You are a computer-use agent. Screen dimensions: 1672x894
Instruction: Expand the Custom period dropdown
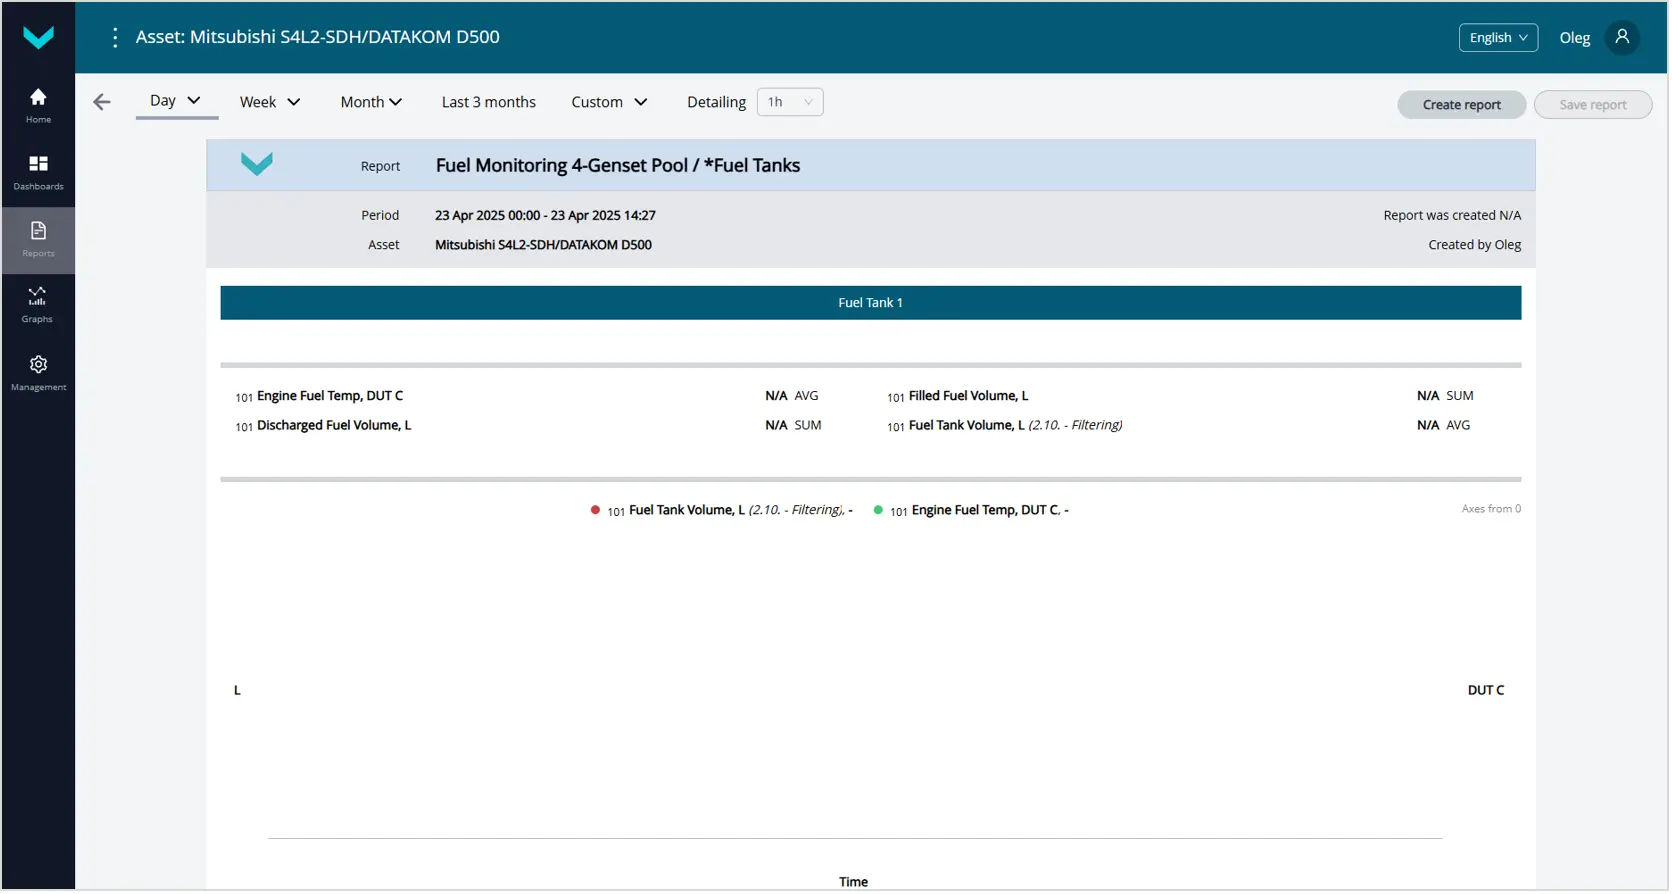(610, 102)
